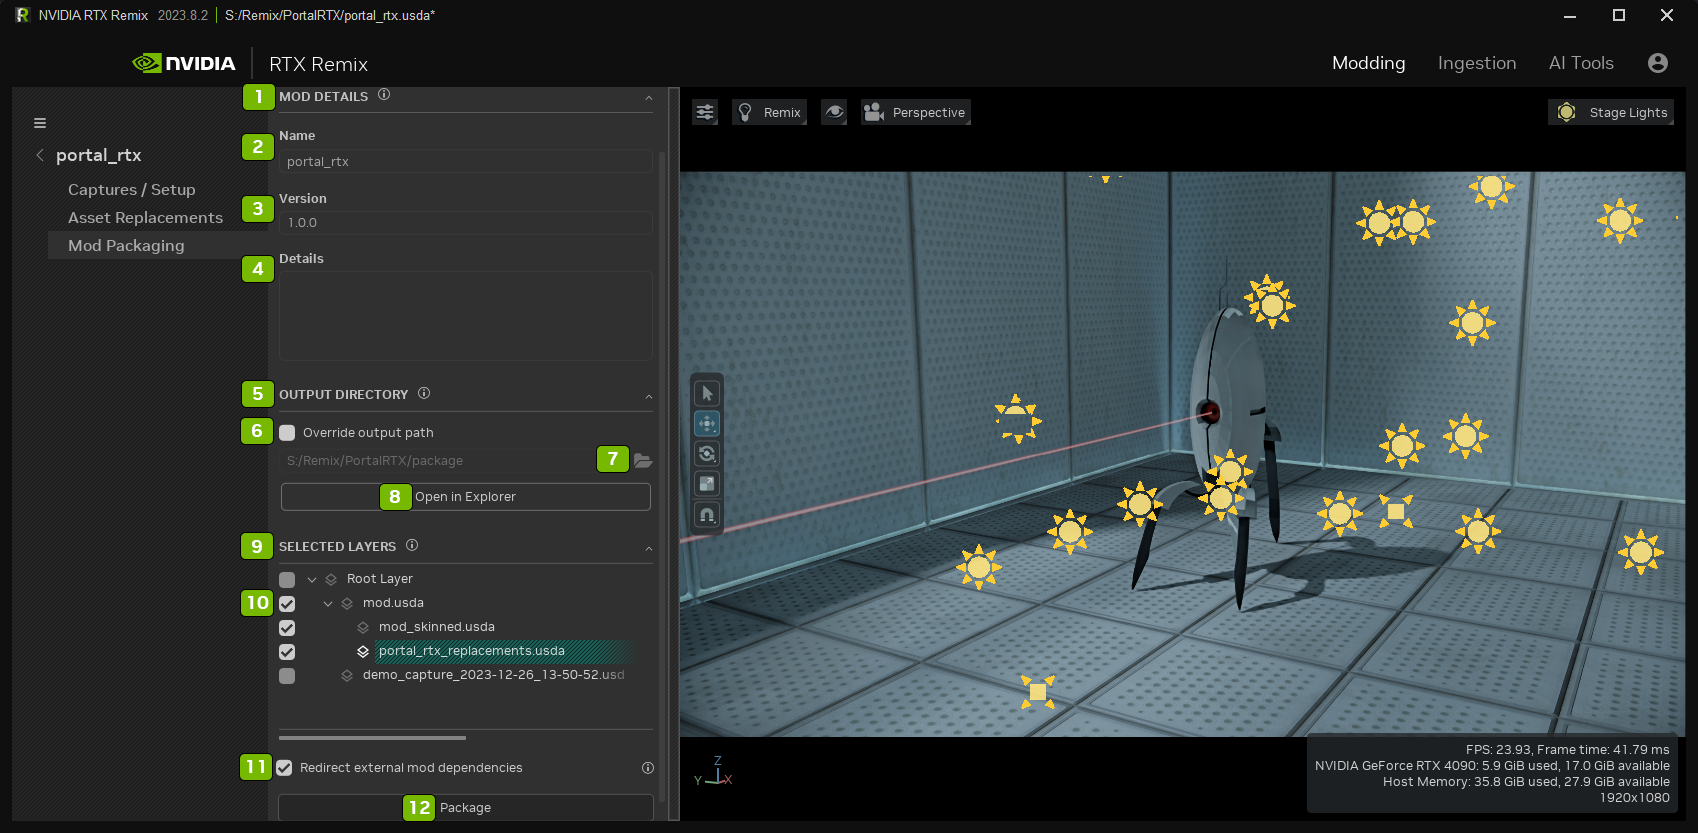Screen dimensions: 1698x833
Task: Collapse the Output Directory section
Action: pos(649,397)
